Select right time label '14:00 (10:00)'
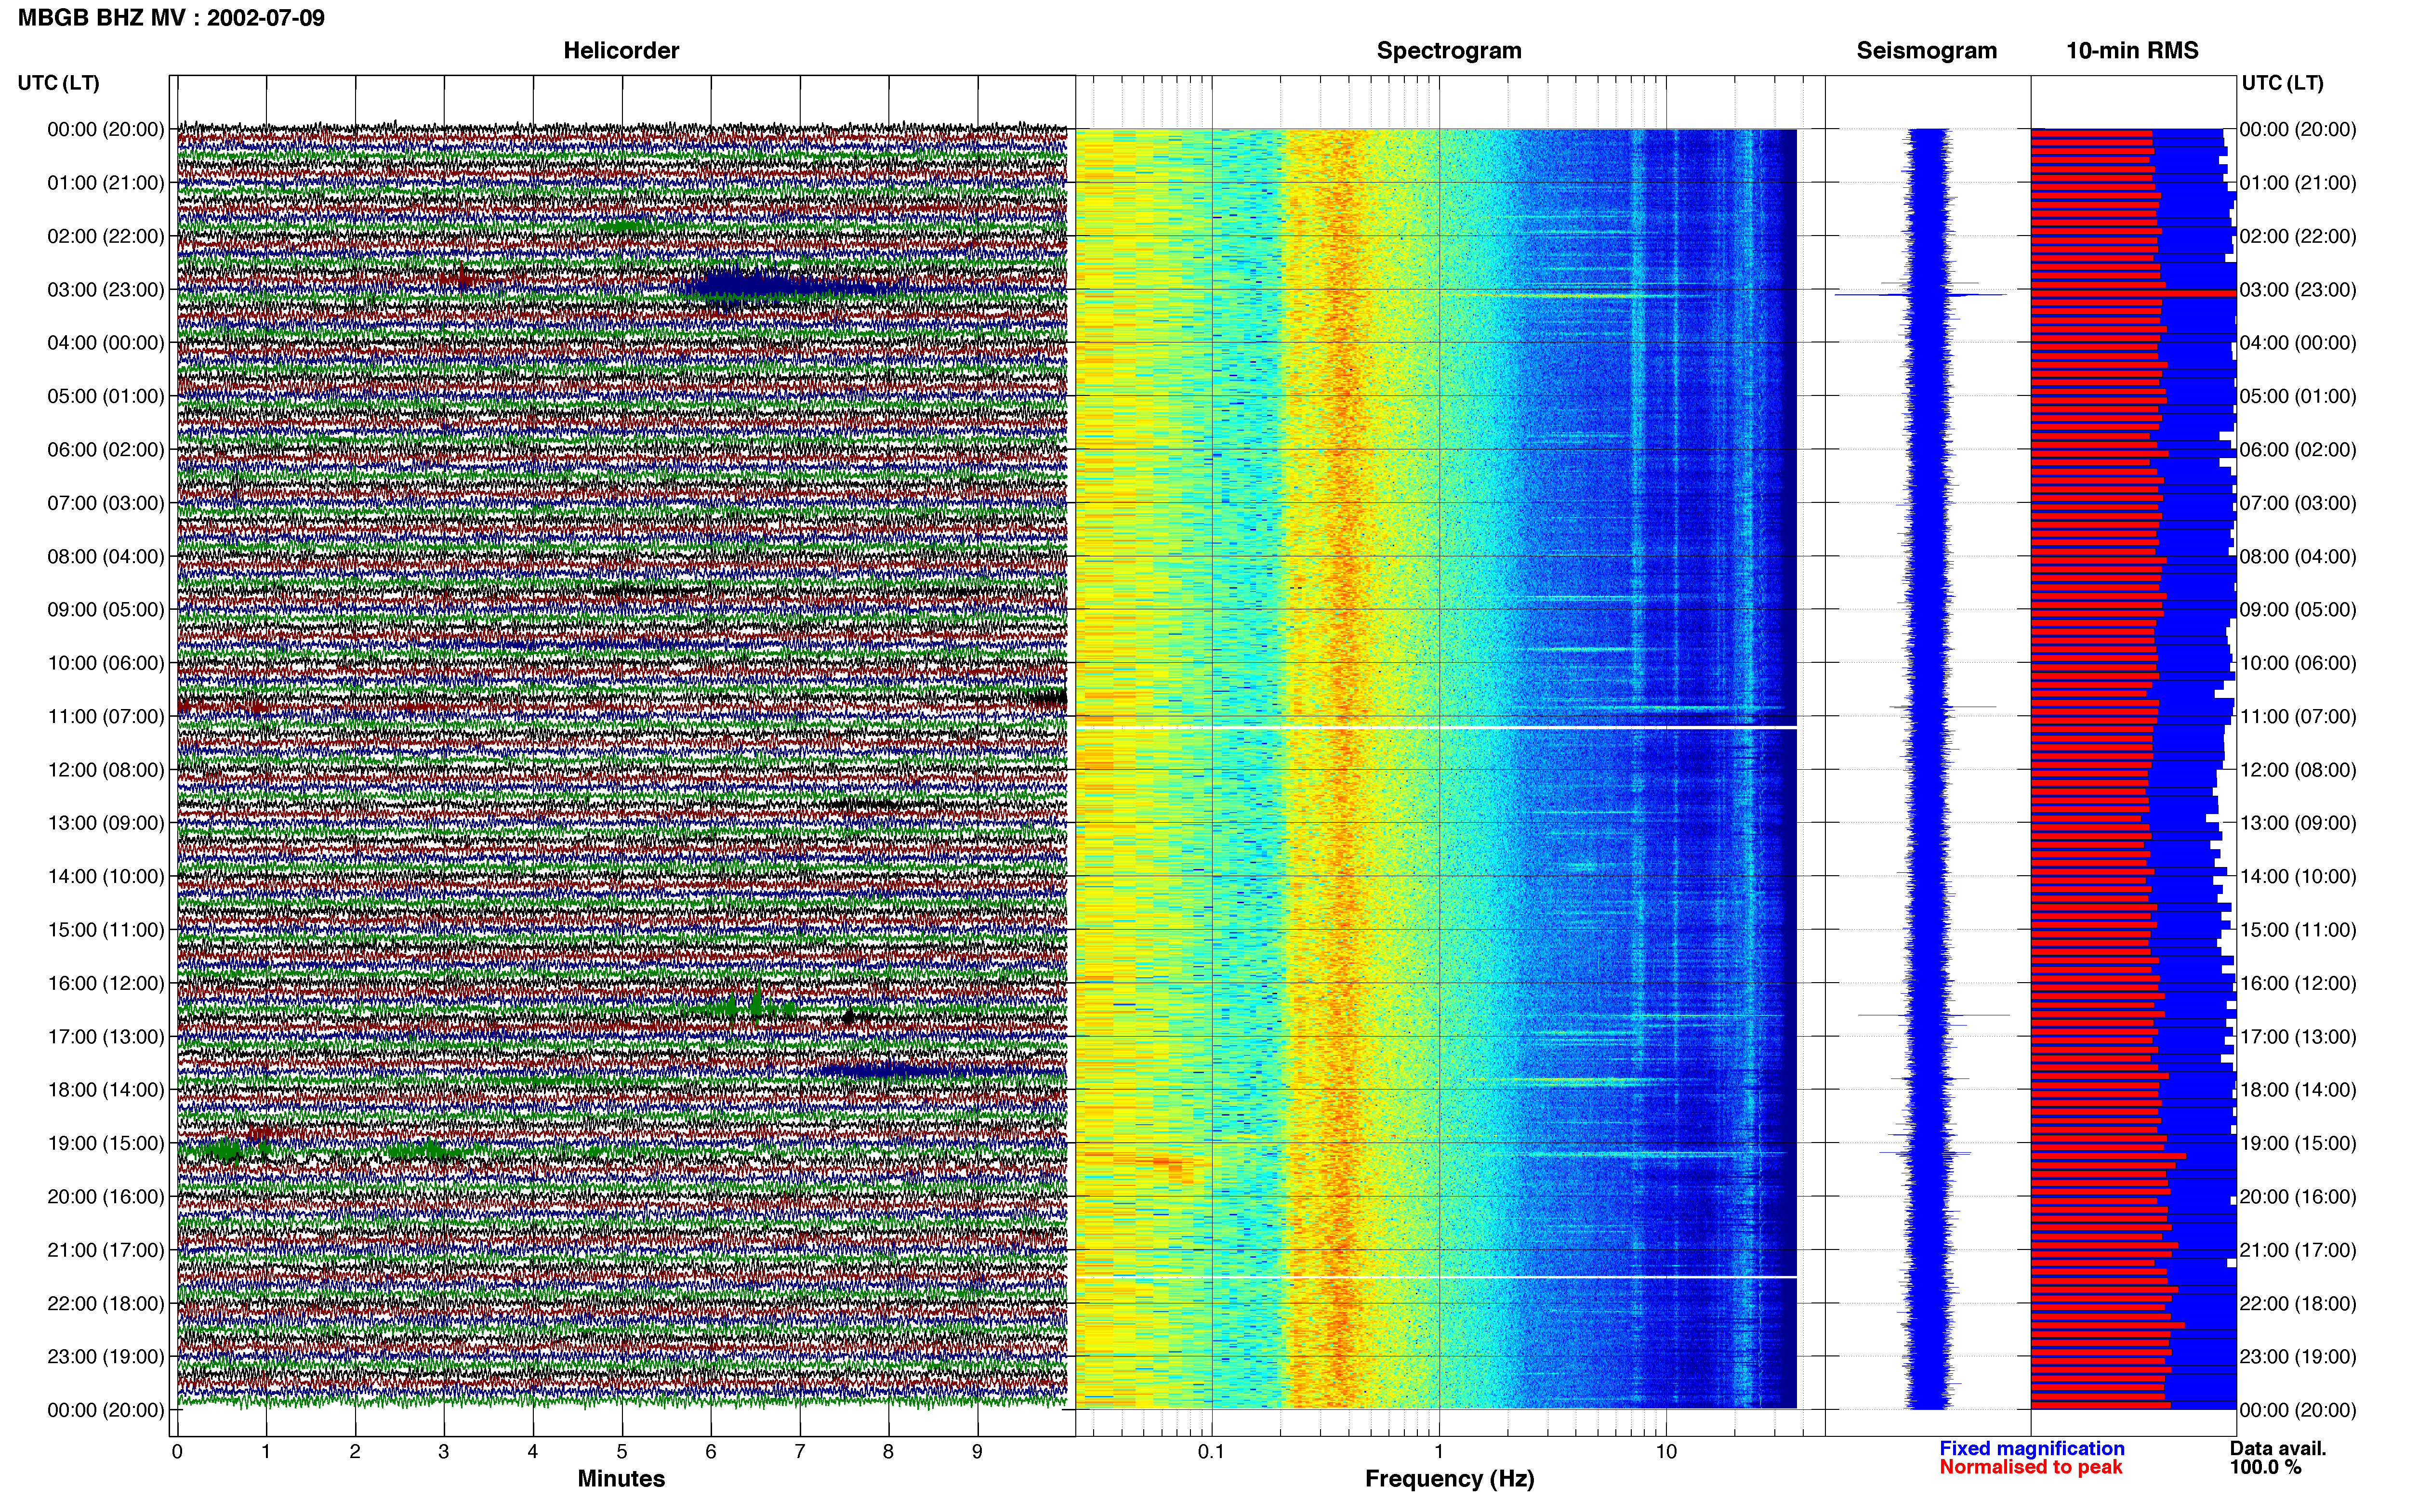This screenshot has height=1512, width=2418. [2298, 876]
